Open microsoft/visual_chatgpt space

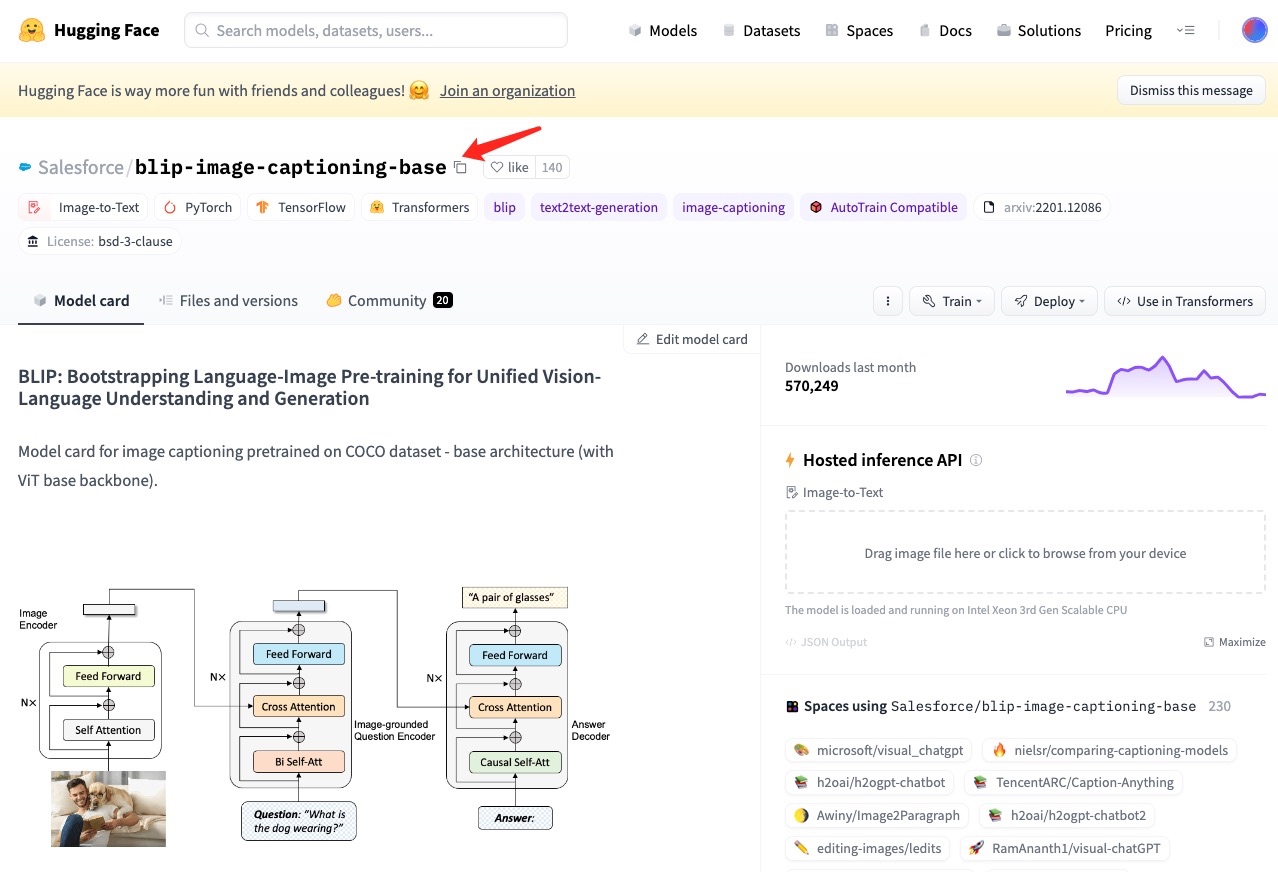tap(878, 750)
